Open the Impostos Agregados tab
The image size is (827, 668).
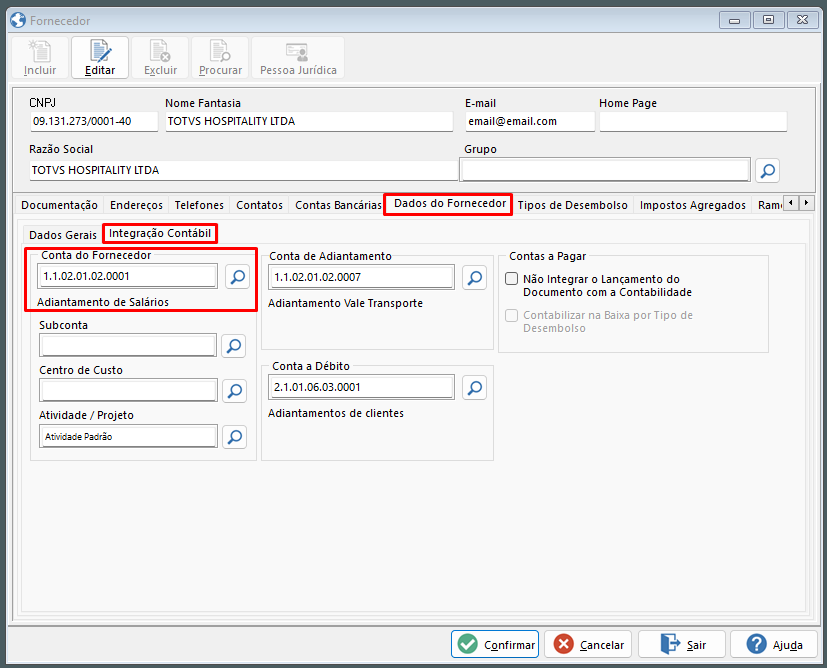[693, 205]
